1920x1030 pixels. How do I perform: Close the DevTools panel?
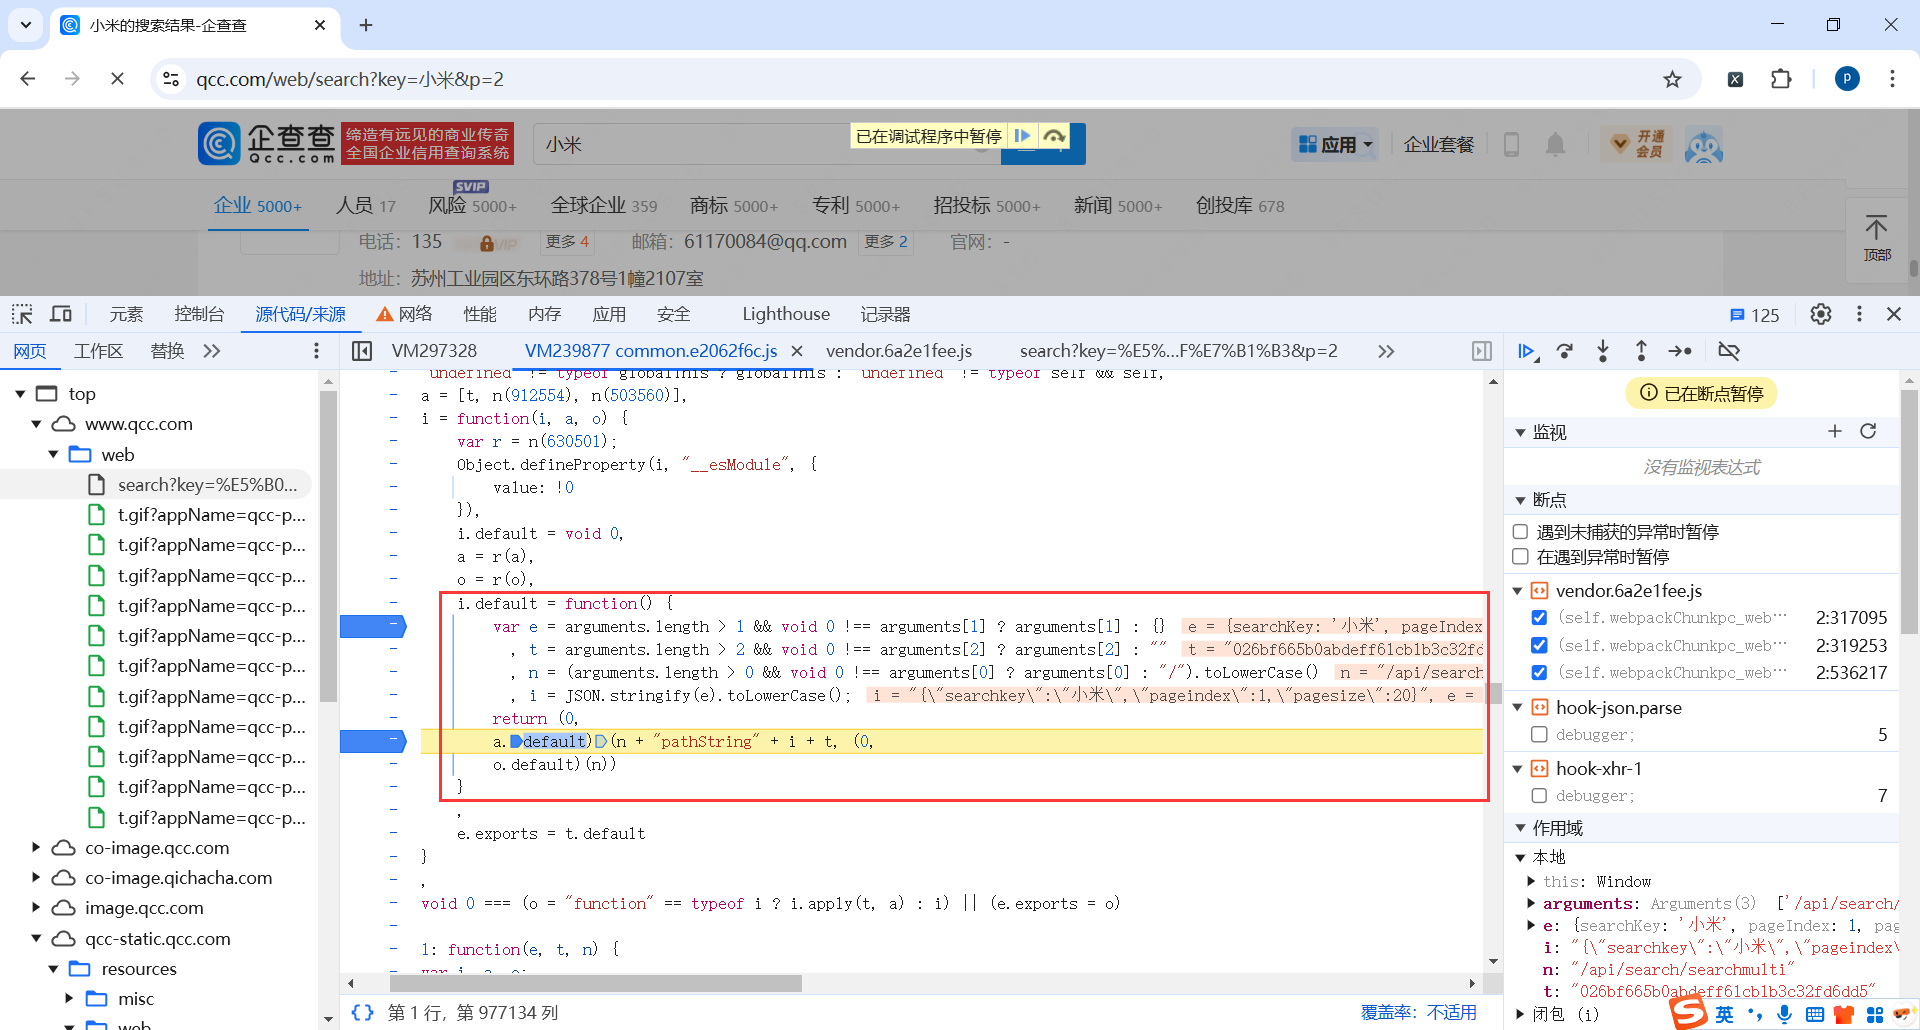(1894, 314)
